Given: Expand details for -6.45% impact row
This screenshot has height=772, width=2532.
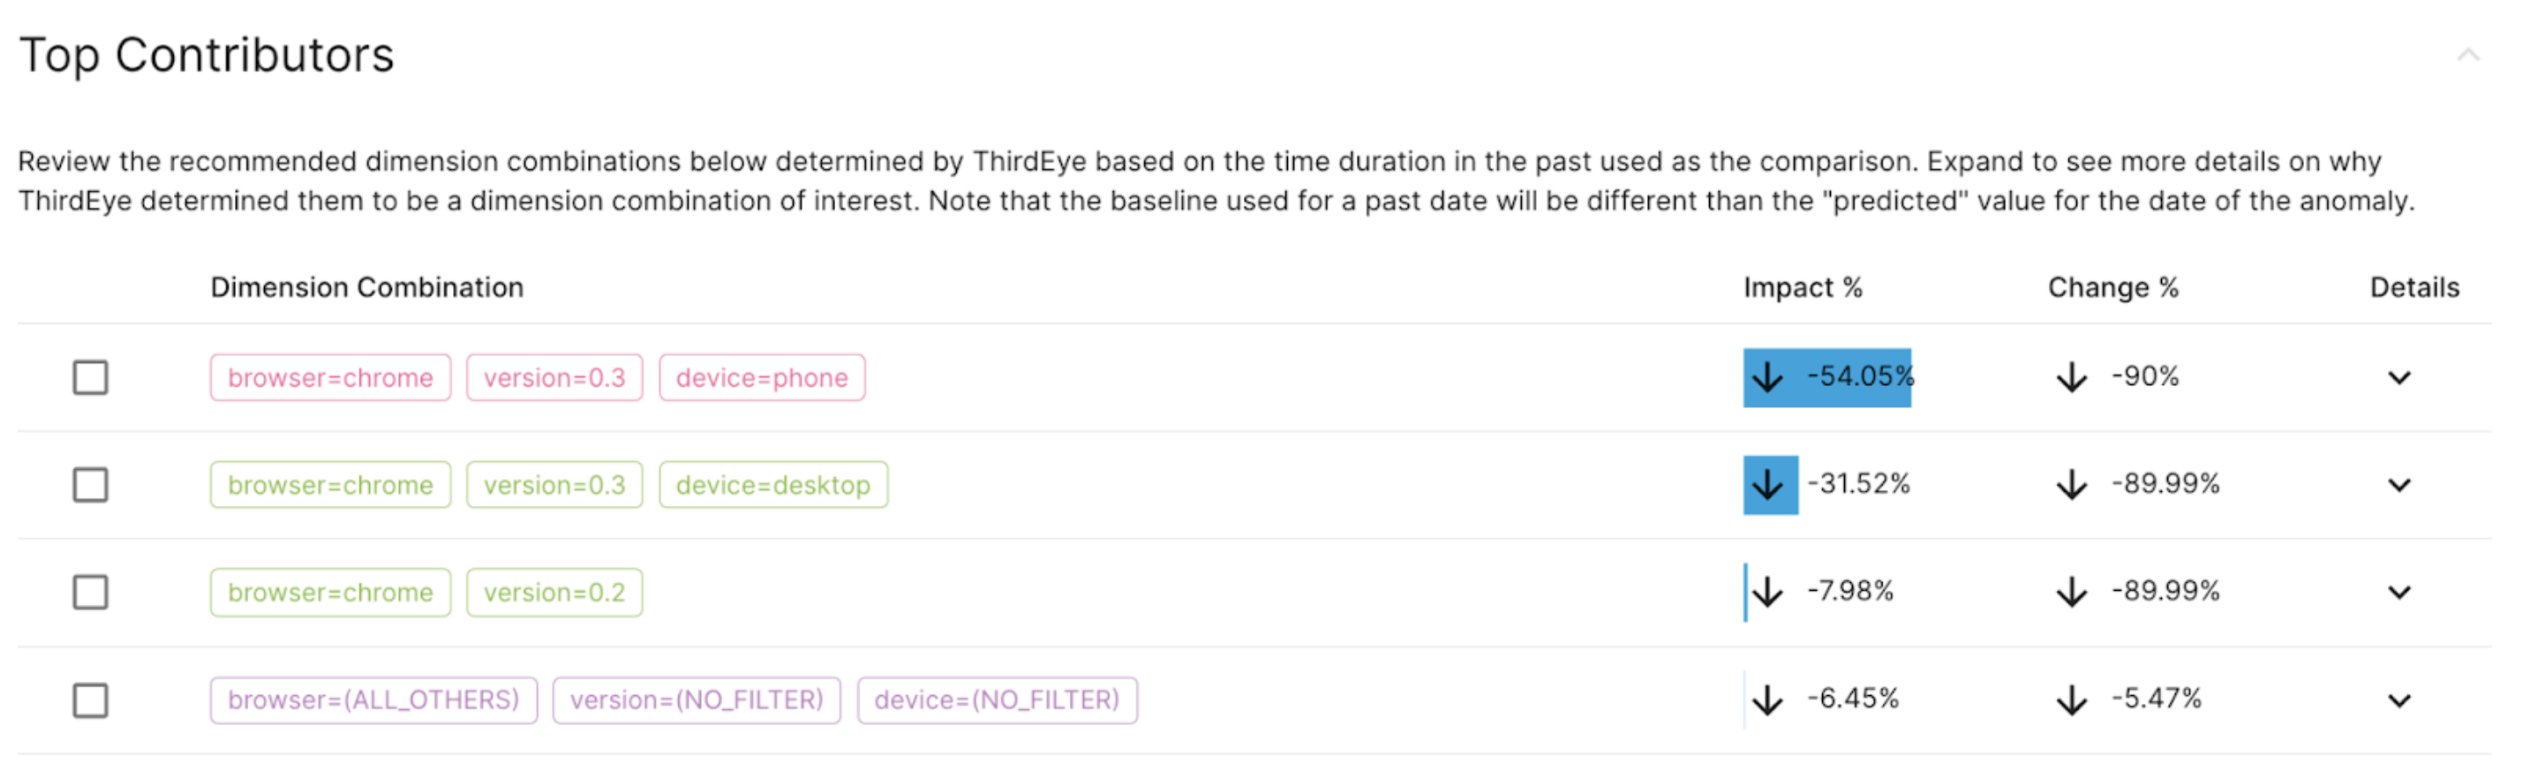Looking at the screenshot, I should pyautogui.click(x=2400, y=700).
